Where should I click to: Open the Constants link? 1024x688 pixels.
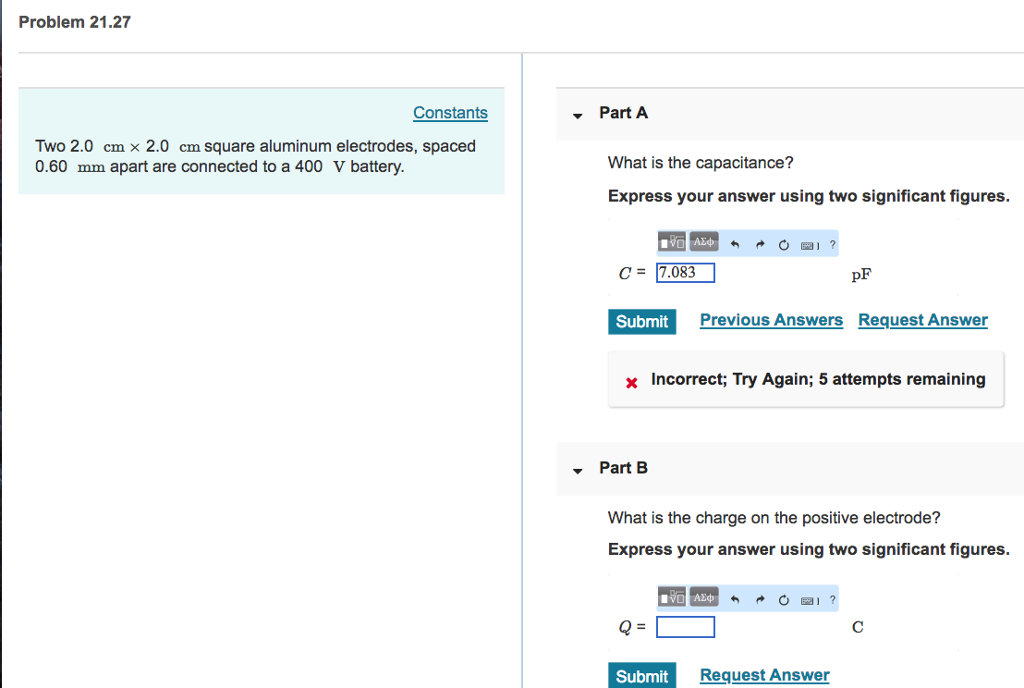coord(450,113)
